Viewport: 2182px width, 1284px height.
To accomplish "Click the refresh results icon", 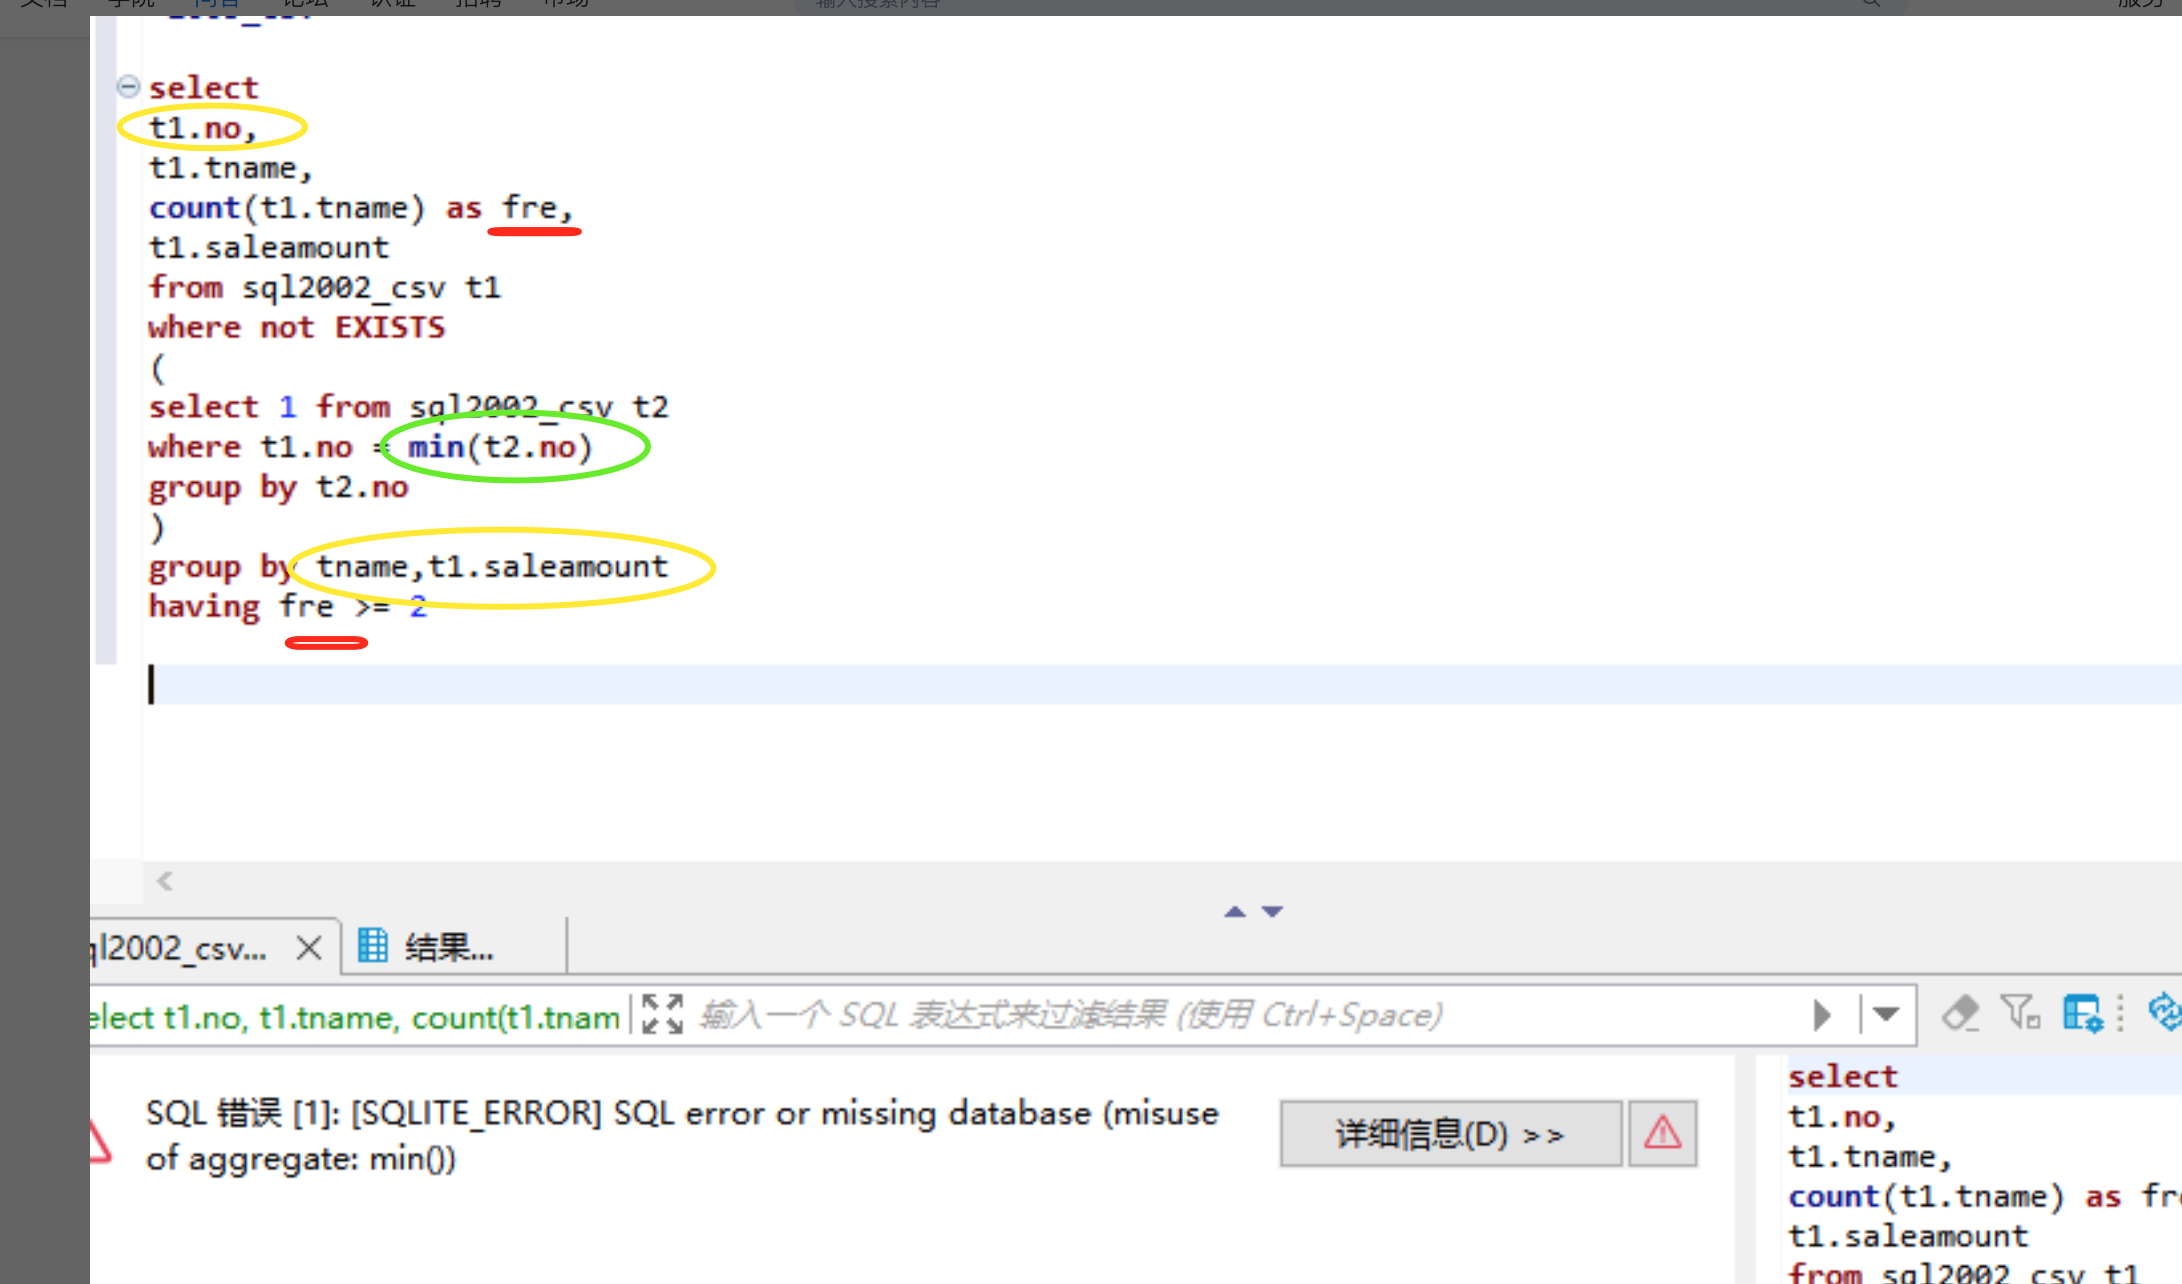I will tap(2164, 1012).
